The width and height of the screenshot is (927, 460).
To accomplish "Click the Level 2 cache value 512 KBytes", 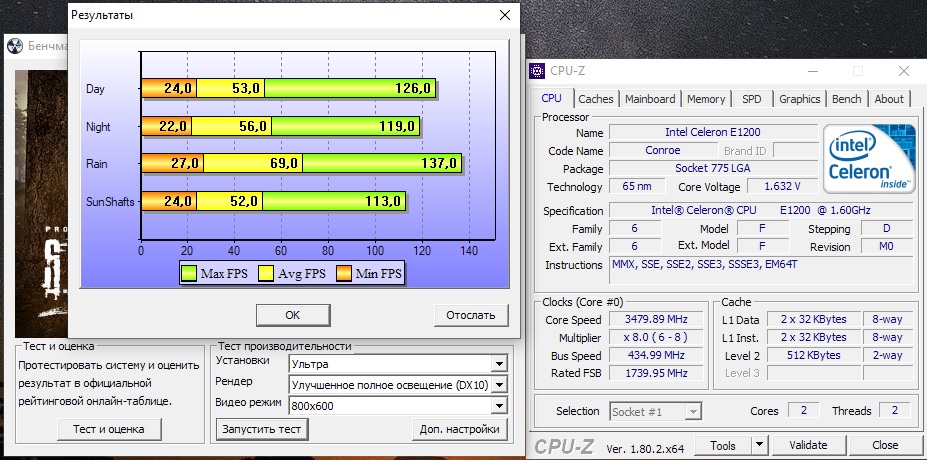I will (813, 355).
